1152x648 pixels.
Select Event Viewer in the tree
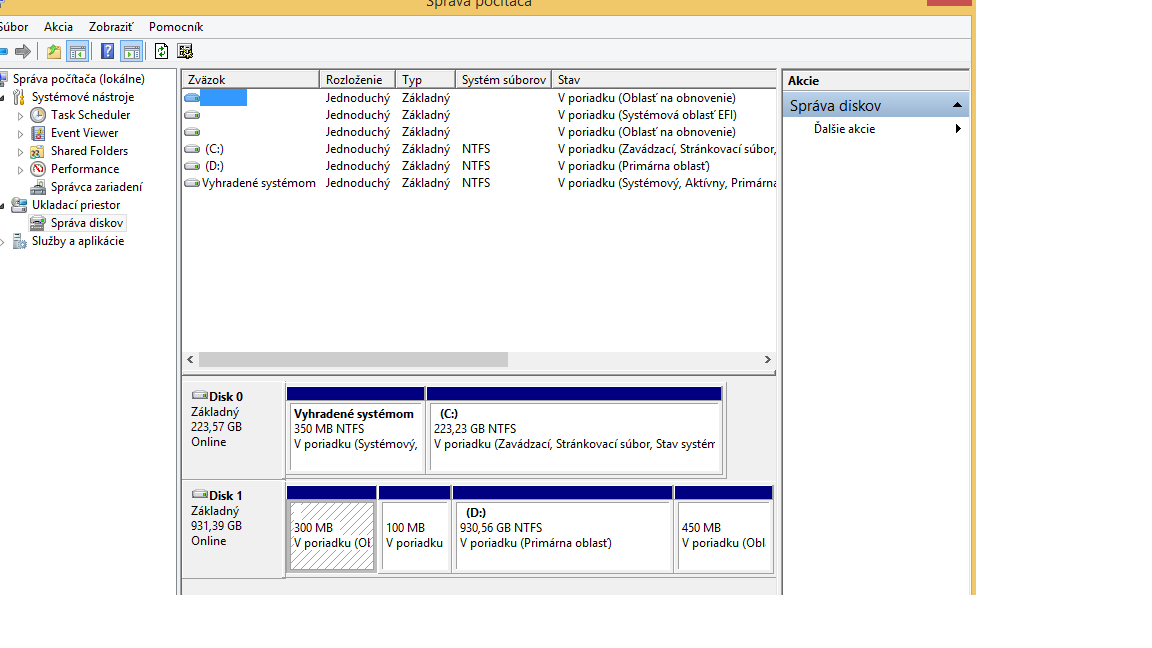click(x=84, y=133)
